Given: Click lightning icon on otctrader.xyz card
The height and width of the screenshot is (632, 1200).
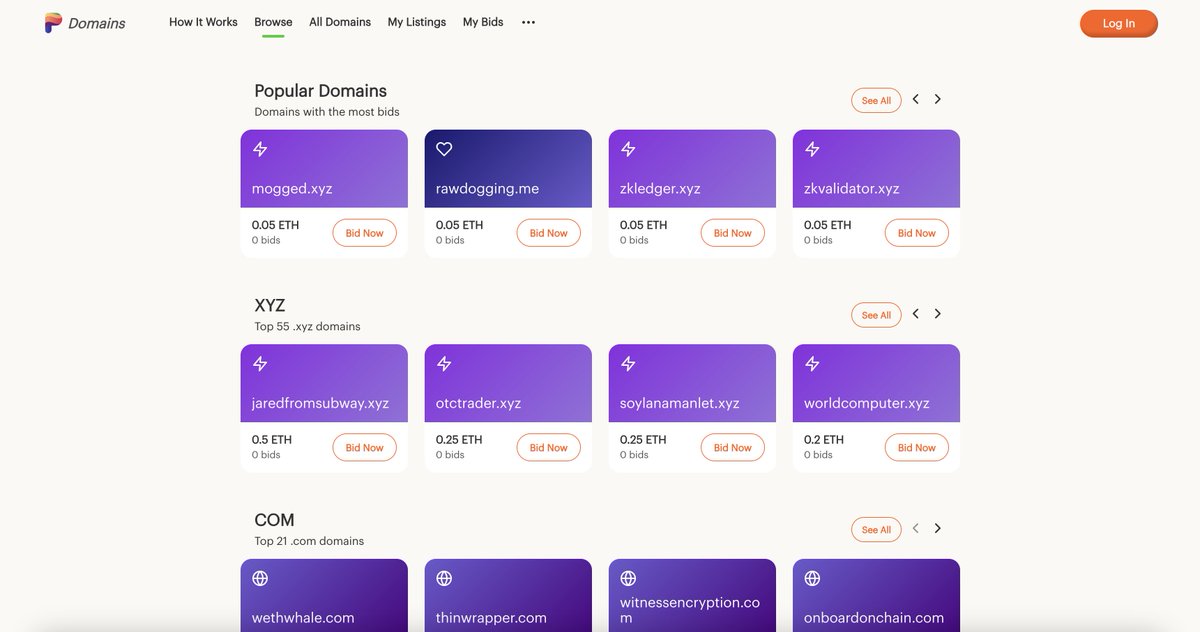Looking at the screenshot, I should (444, 364).
